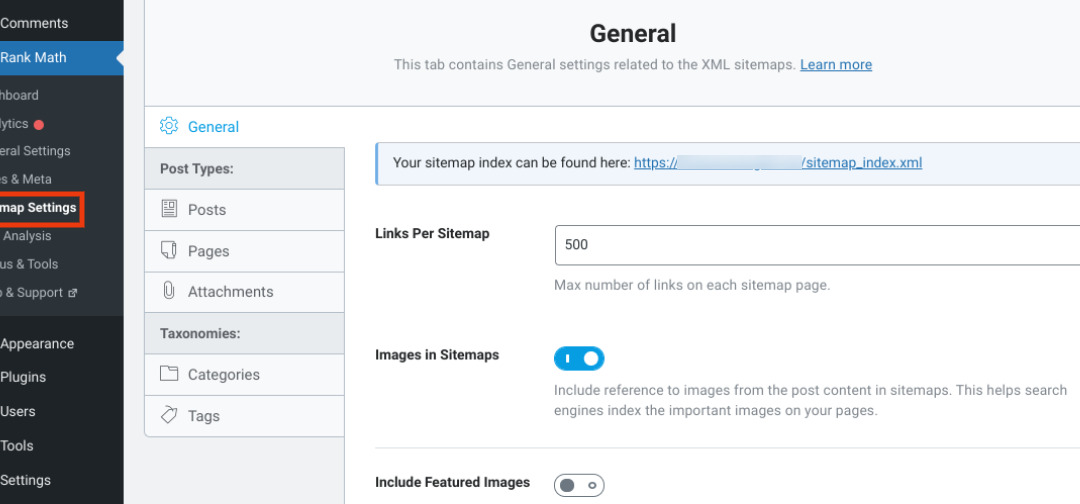Image resolution: width=1080 pixels, height=504 pixels.
Task: Open Sitemap Settings in Rank Math submenu
Action: point(38,208)
